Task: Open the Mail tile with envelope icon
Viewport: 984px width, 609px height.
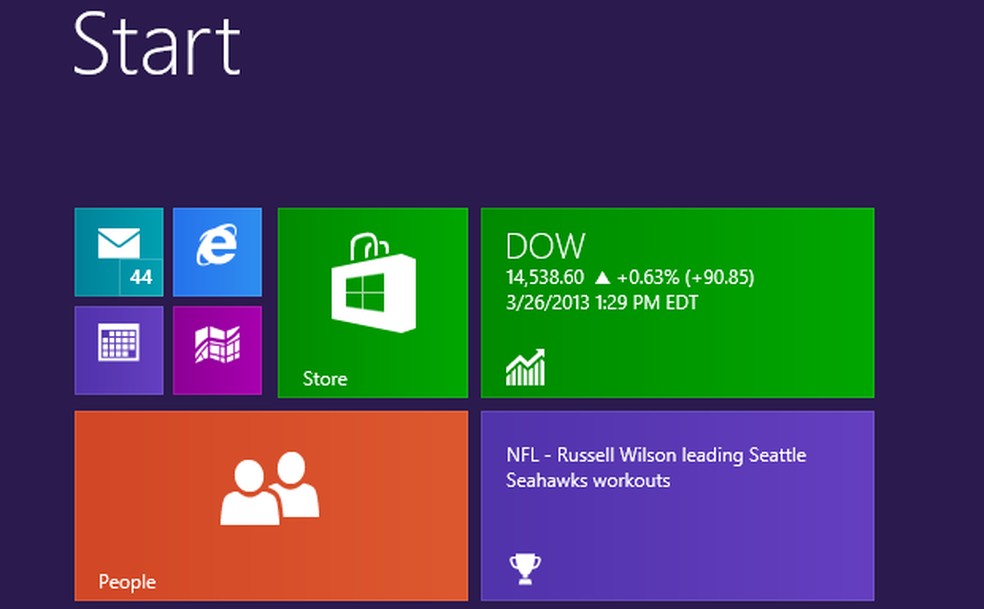Action: [x=119, y=252]
